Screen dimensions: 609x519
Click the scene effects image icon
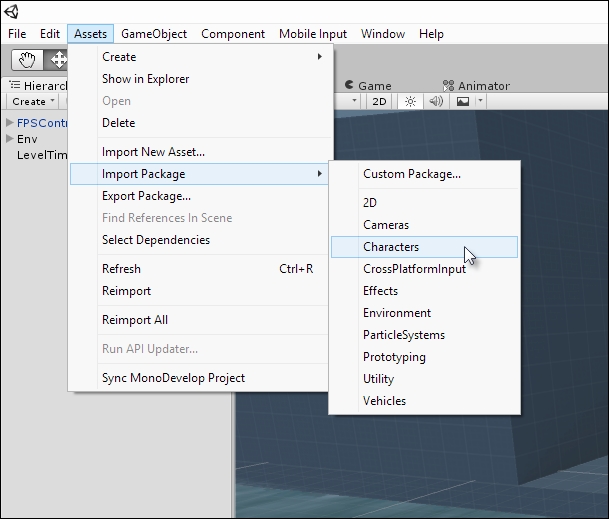tap(463, 102)
